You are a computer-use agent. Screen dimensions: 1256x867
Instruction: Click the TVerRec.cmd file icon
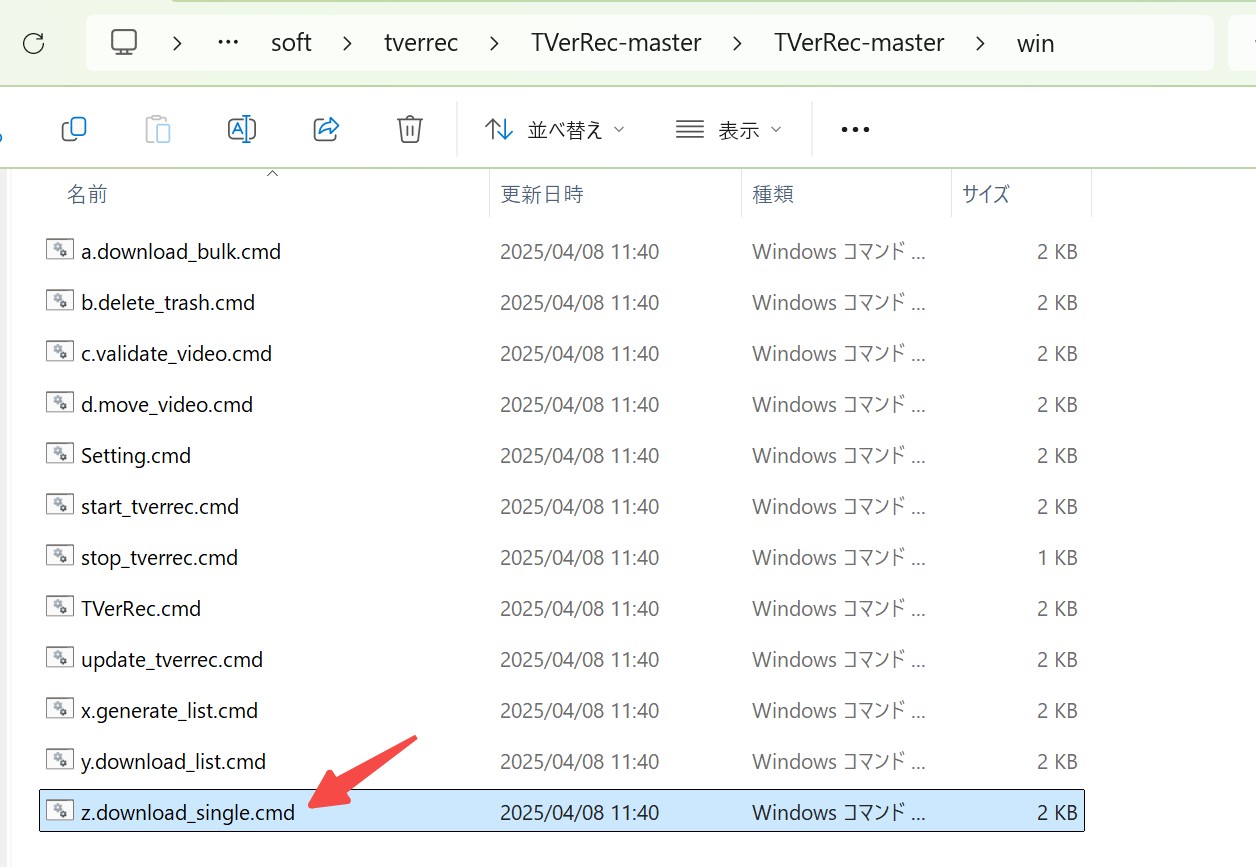60,608
